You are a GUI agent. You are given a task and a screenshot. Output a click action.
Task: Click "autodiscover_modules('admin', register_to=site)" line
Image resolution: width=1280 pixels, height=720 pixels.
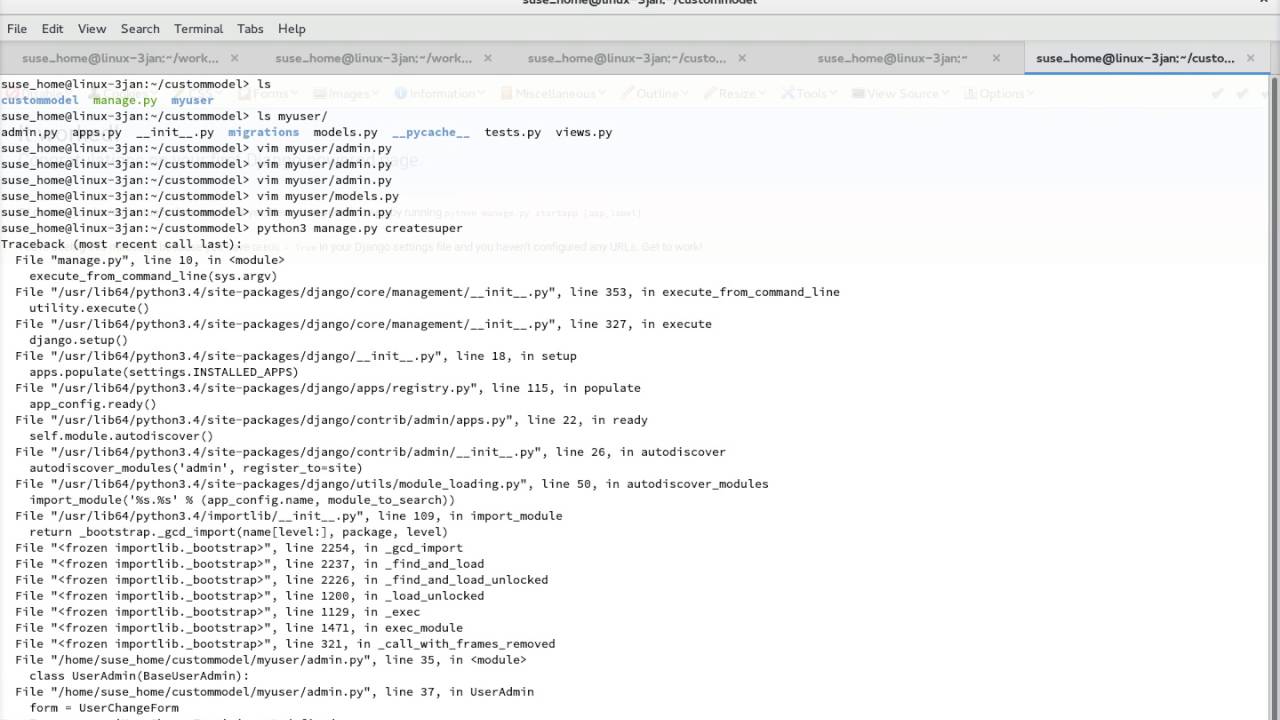pyautogui.click(x=196, y=468)
